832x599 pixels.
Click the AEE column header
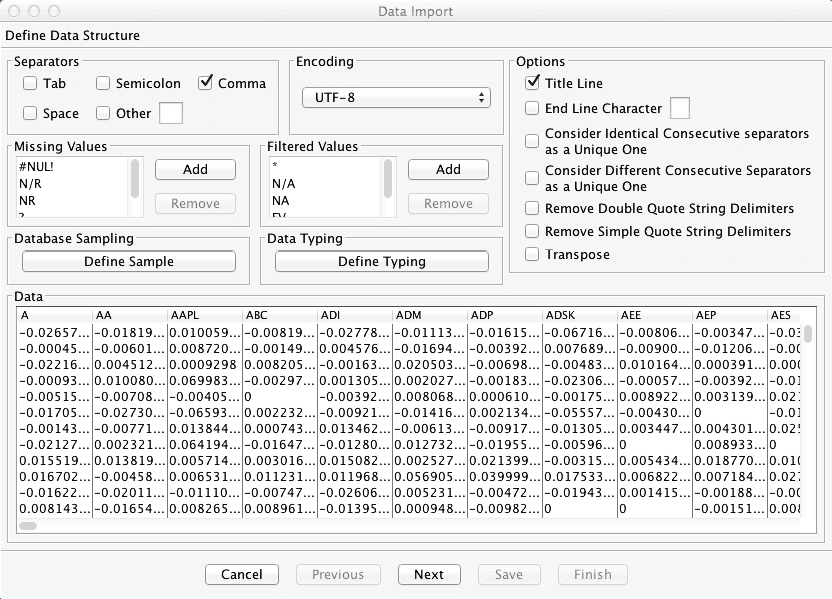(x=655, y=315)
